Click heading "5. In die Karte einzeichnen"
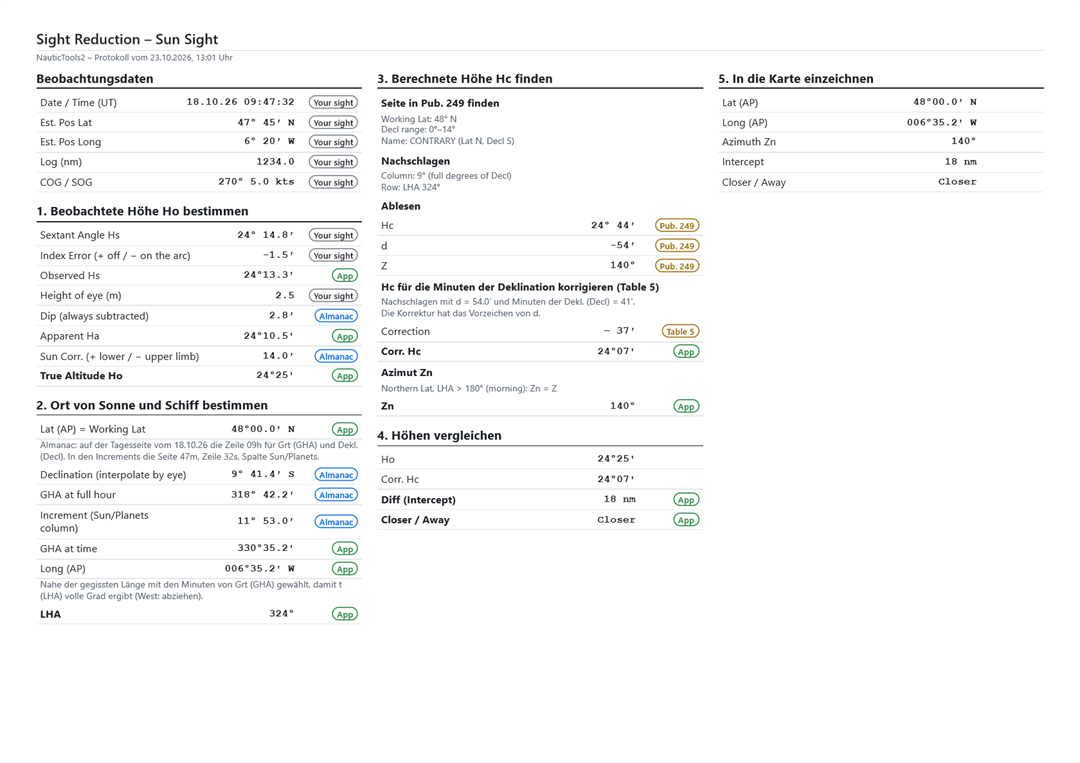 (796, 79)
